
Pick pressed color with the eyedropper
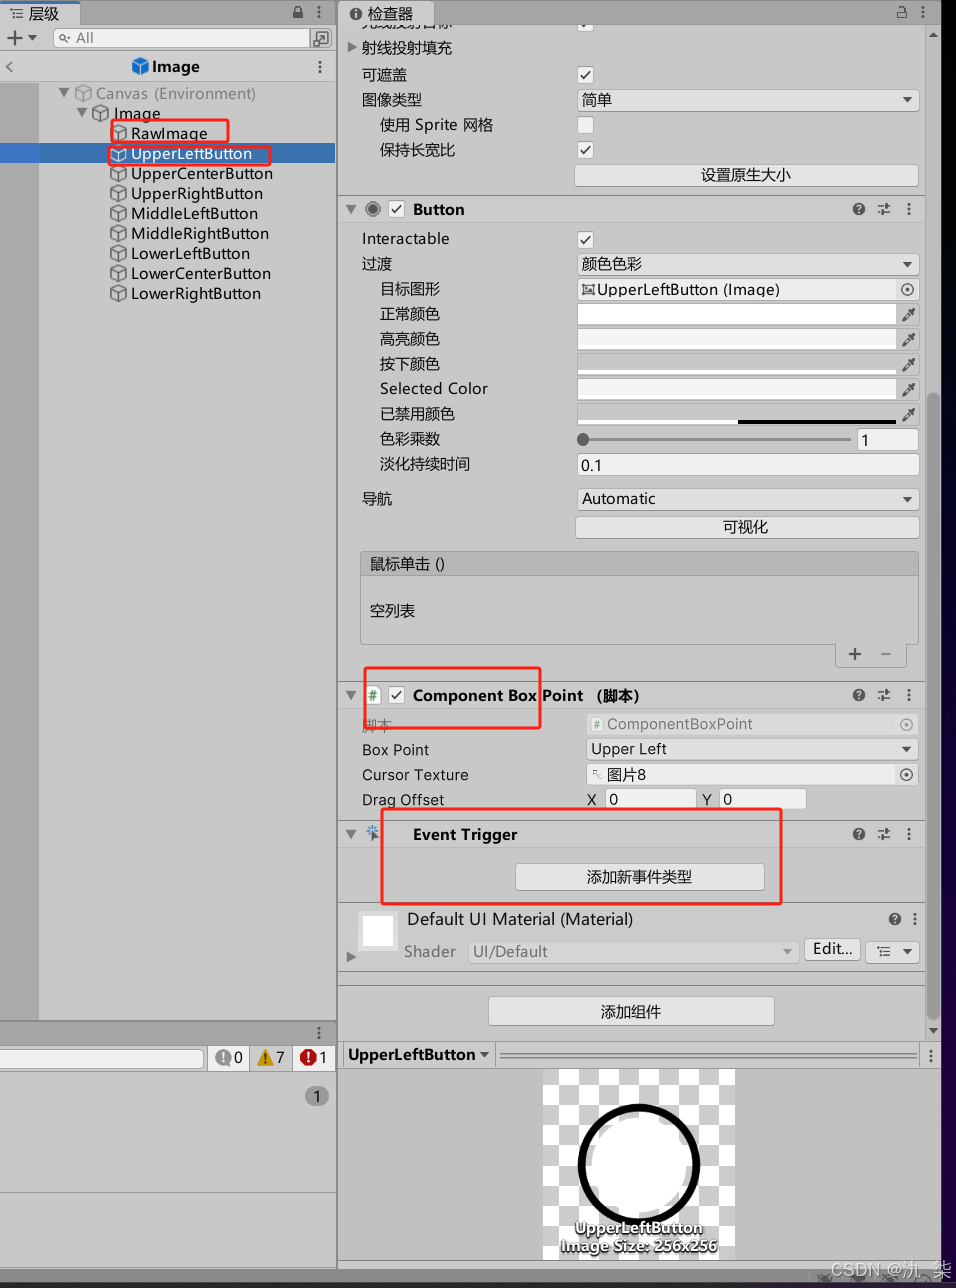pos(909,364)
